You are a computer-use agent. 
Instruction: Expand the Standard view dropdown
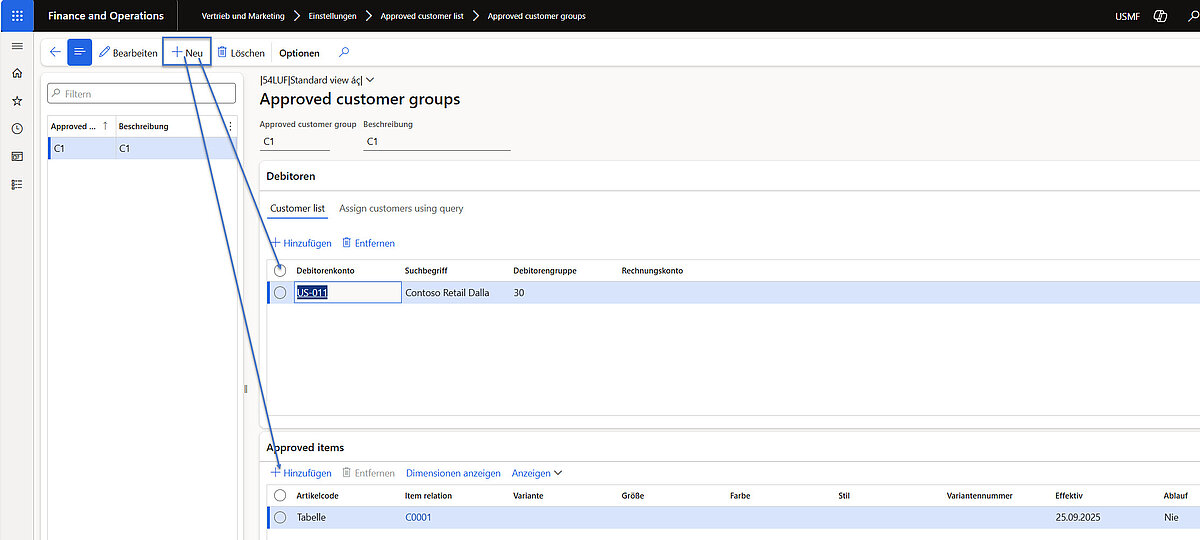point(370,80)
